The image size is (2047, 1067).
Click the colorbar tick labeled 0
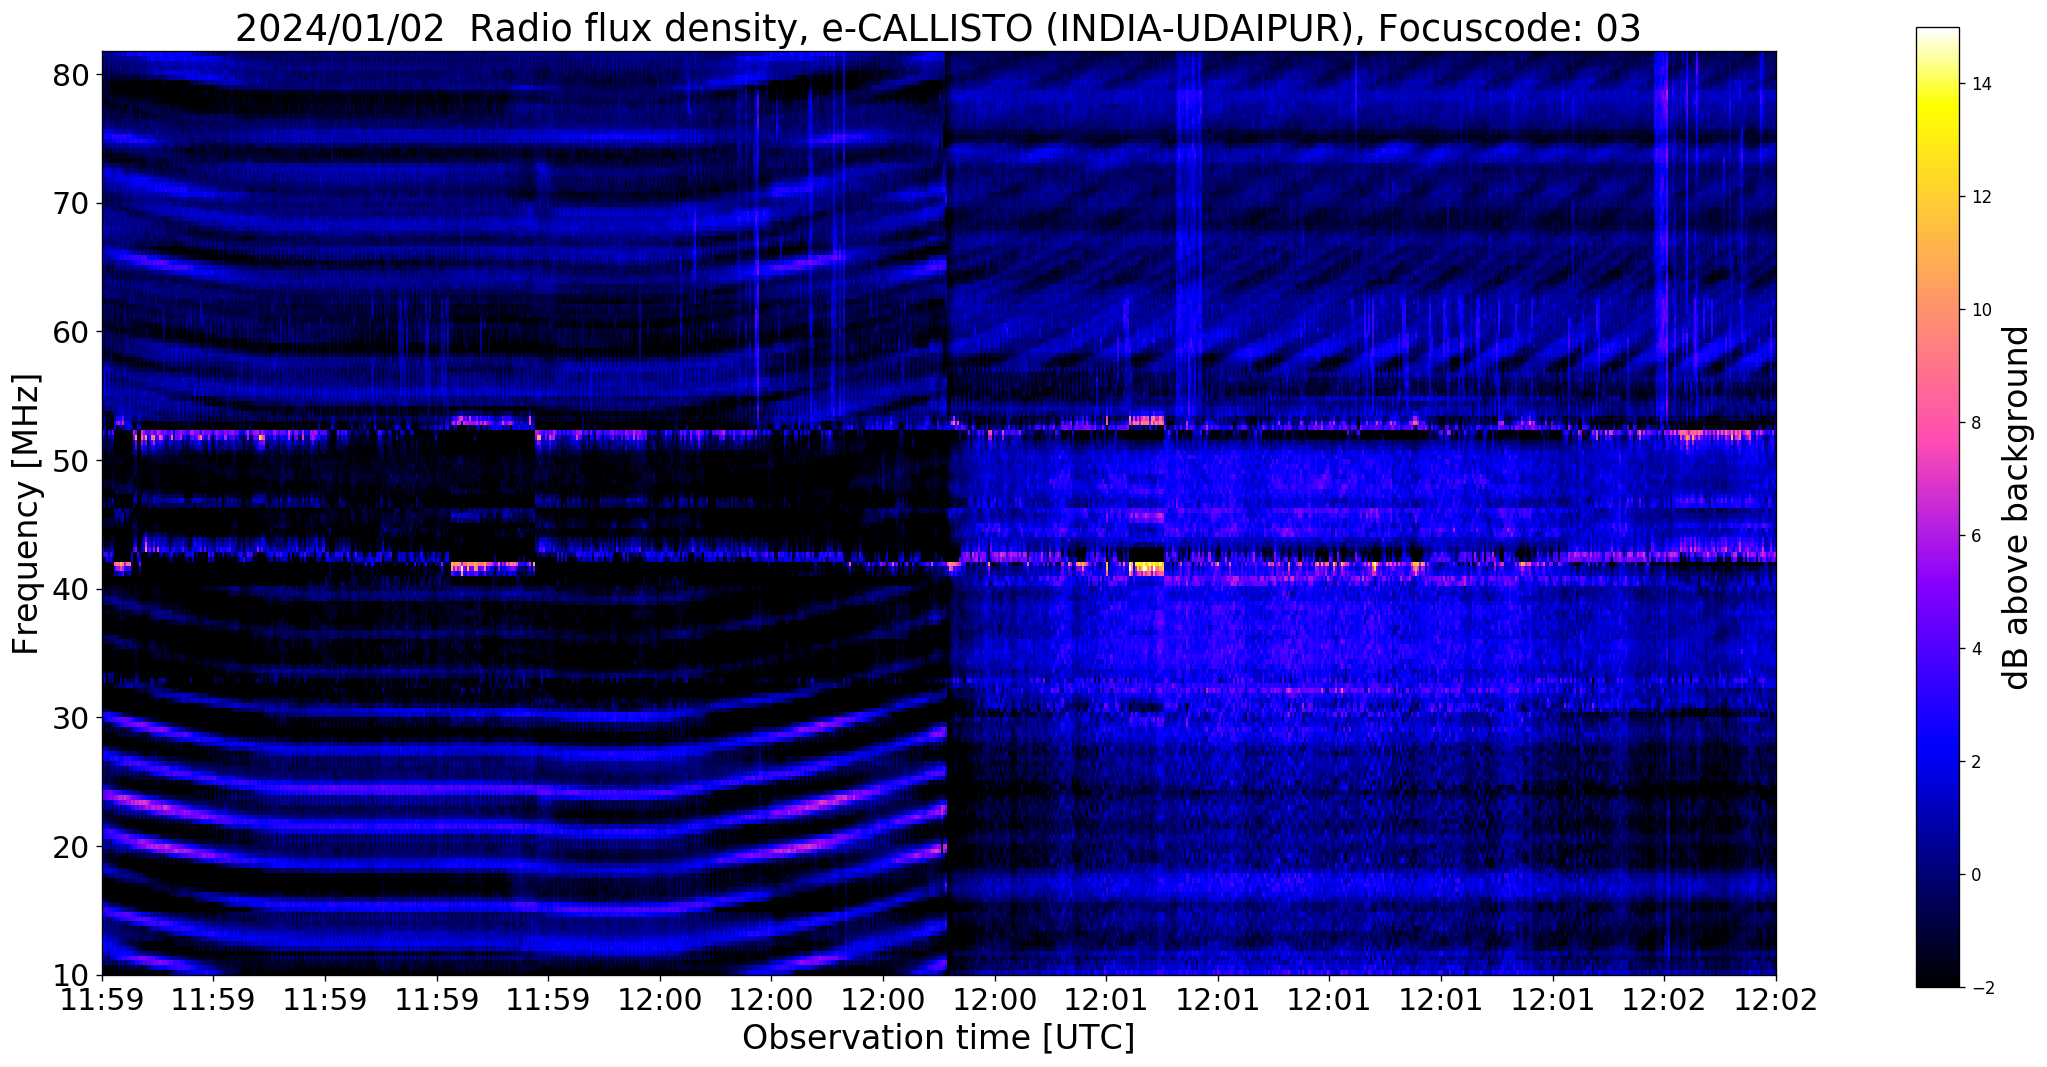tap(1975, 875)
